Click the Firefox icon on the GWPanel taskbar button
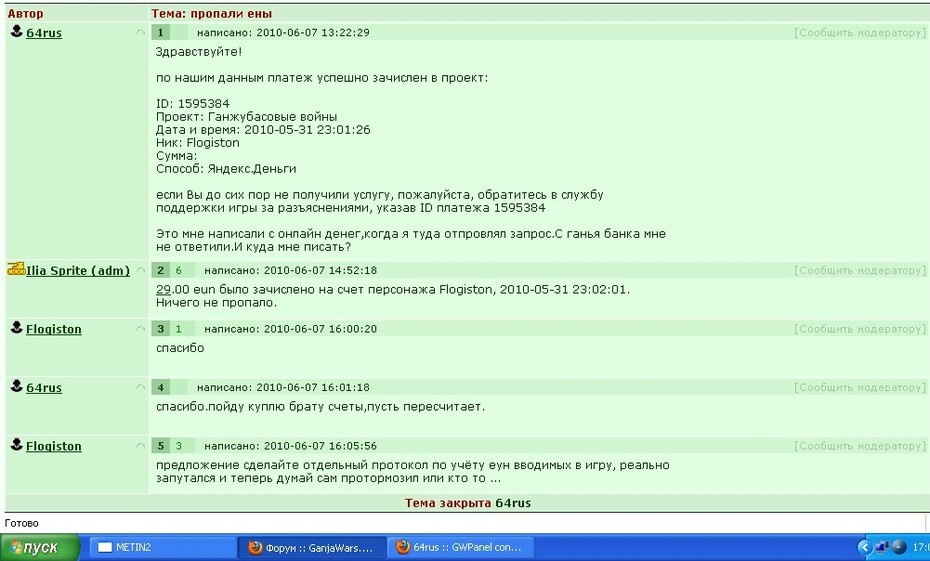 tap(403, 547)
